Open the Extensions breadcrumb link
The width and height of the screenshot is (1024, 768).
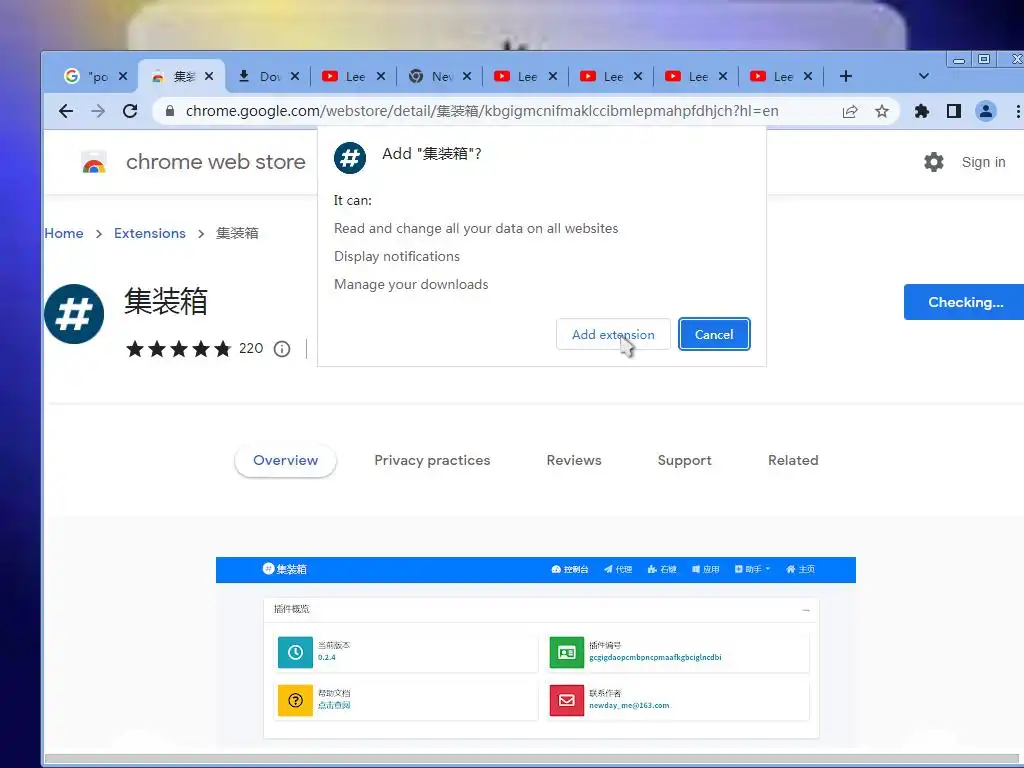point(150,233)
